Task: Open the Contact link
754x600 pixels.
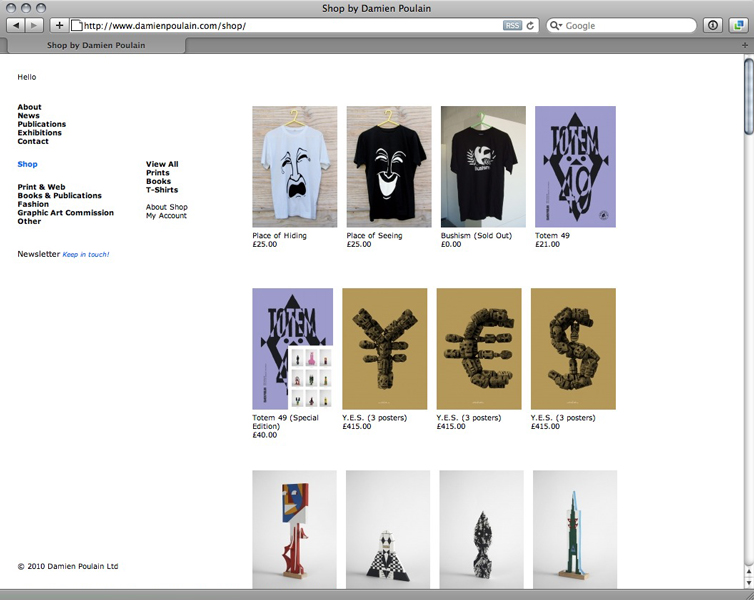Action: pos(33,141)
